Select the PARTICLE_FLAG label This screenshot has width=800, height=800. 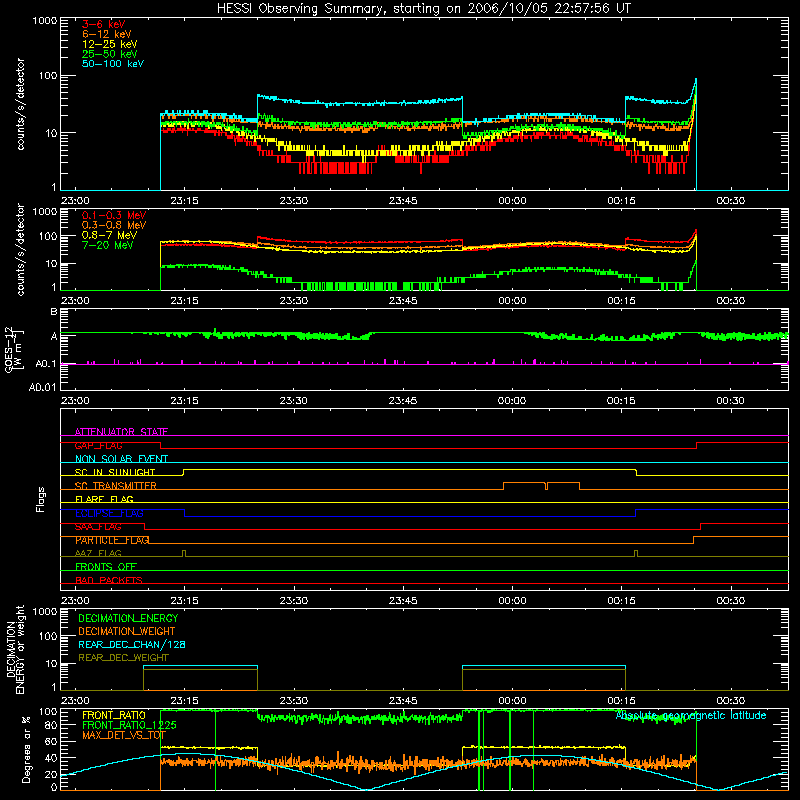tap(112, 540)
